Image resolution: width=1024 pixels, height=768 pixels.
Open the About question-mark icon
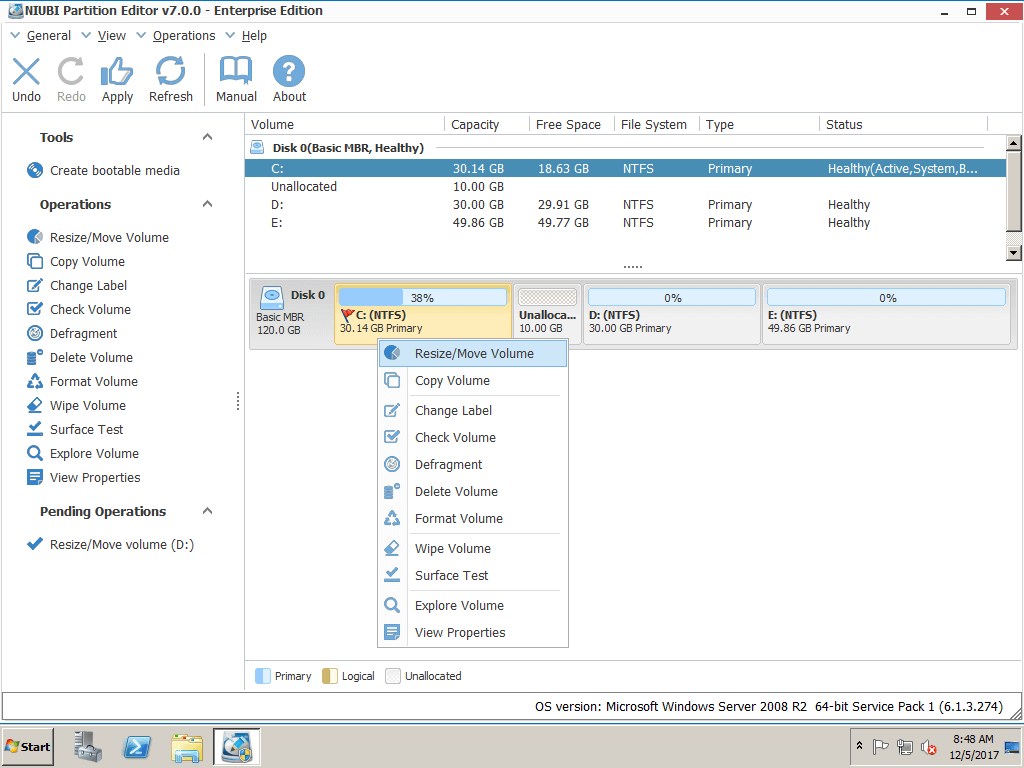click(289, 72)
